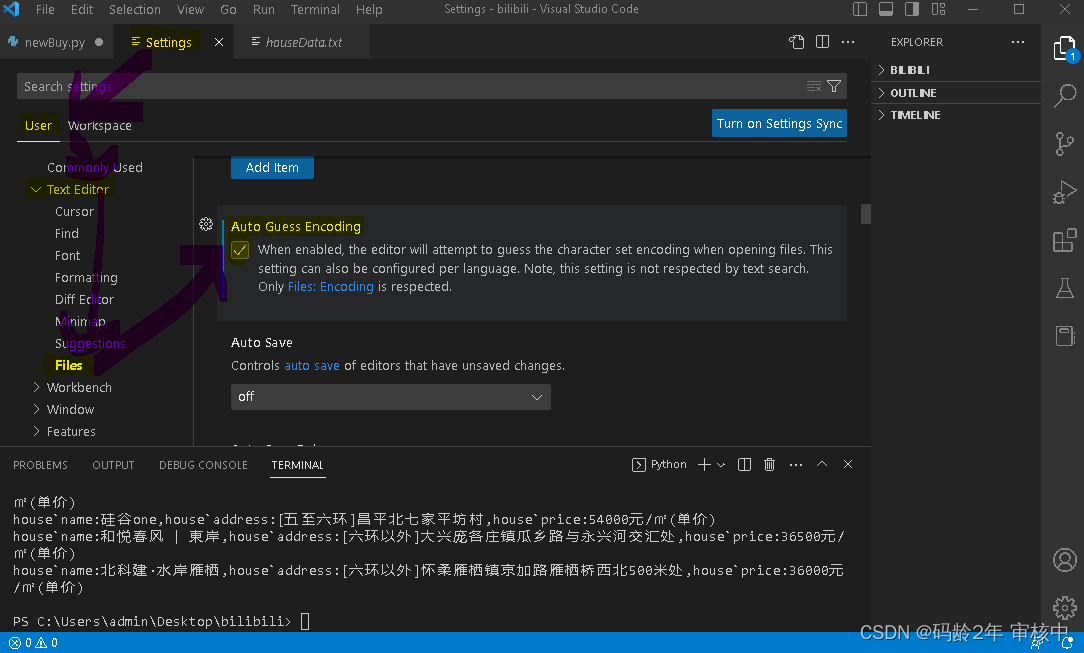Follow the auto save link
The width and height of the screenshot is (1084, 653).
click(312, 366)
